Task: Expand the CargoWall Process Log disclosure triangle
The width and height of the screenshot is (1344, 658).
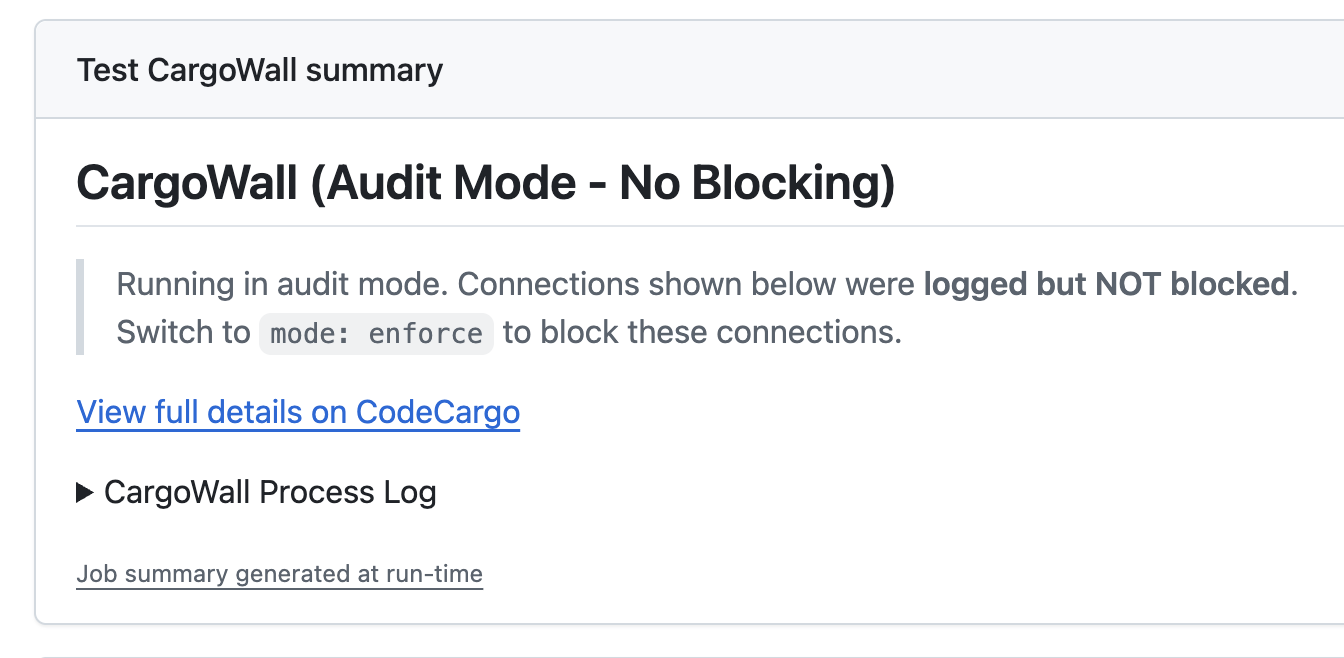Action: (85, 492)
